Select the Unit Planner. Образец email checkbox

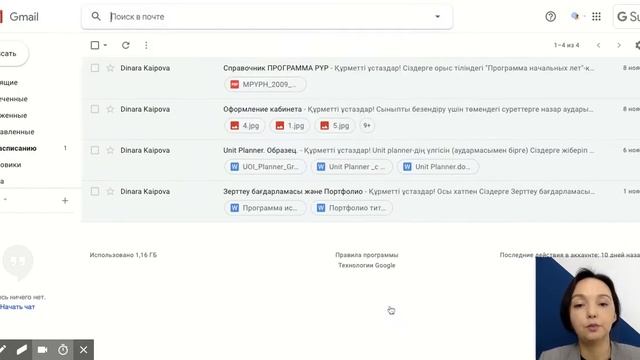pyautogui.click(x=95, y=150)
